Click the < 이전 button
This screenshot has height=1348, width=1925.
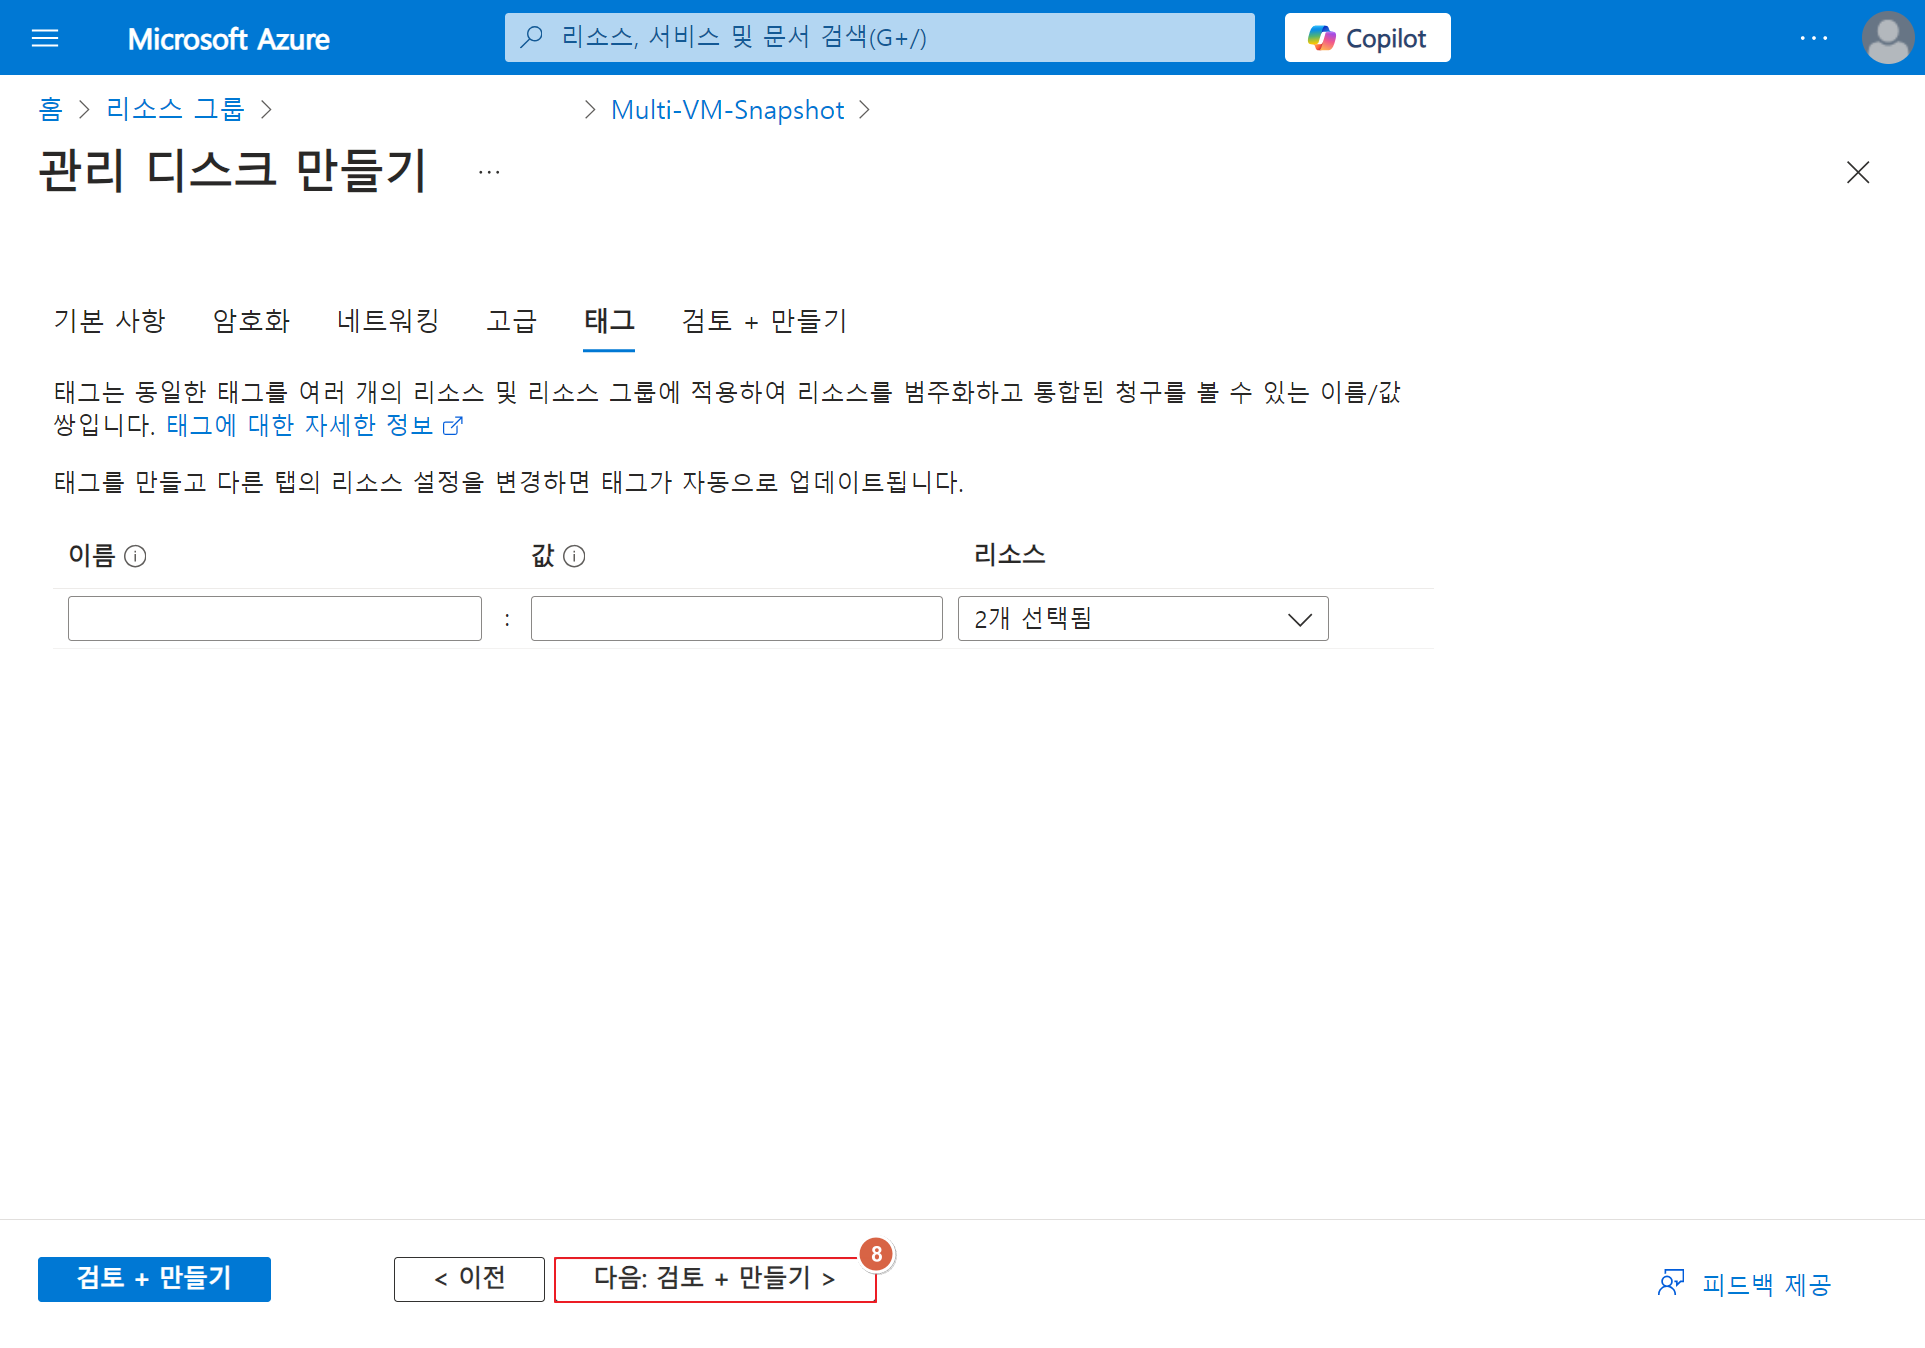(469, 1279)
